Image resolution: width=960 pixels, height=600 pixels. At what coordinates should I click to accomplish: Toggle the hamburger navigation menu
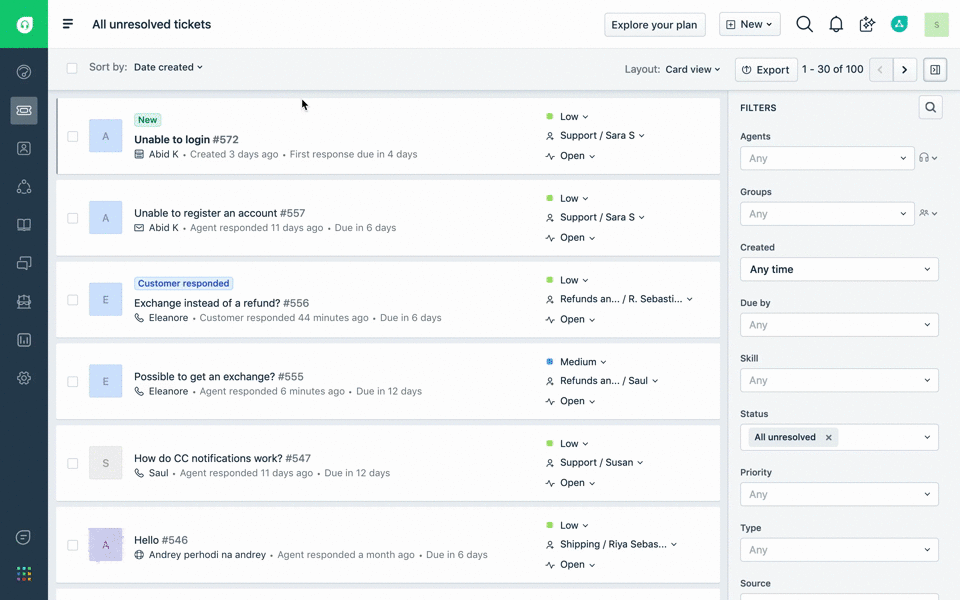(68, 24)
